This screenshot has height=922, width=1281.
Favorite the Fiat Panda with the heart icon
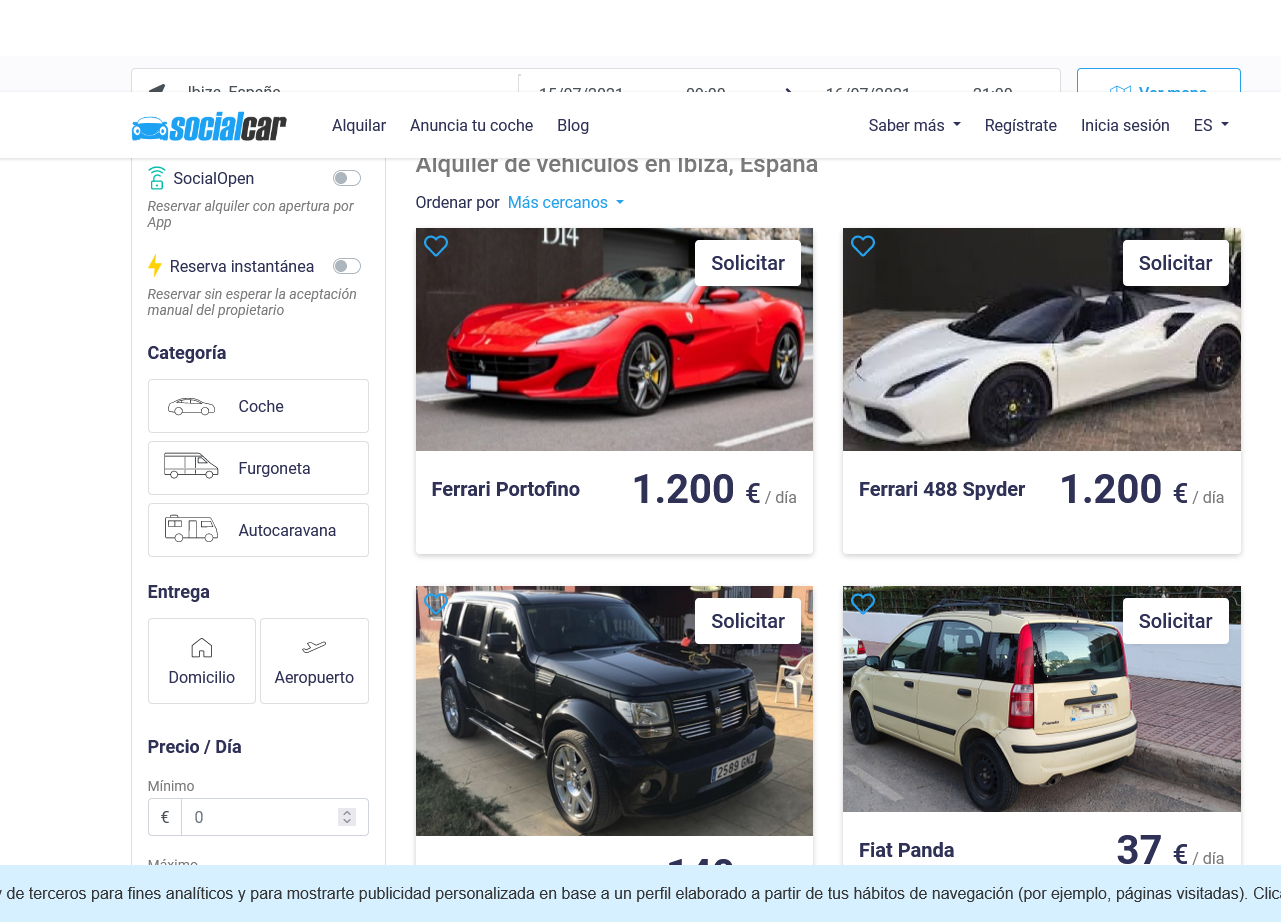pyautogui.click(x=863, y=604)
